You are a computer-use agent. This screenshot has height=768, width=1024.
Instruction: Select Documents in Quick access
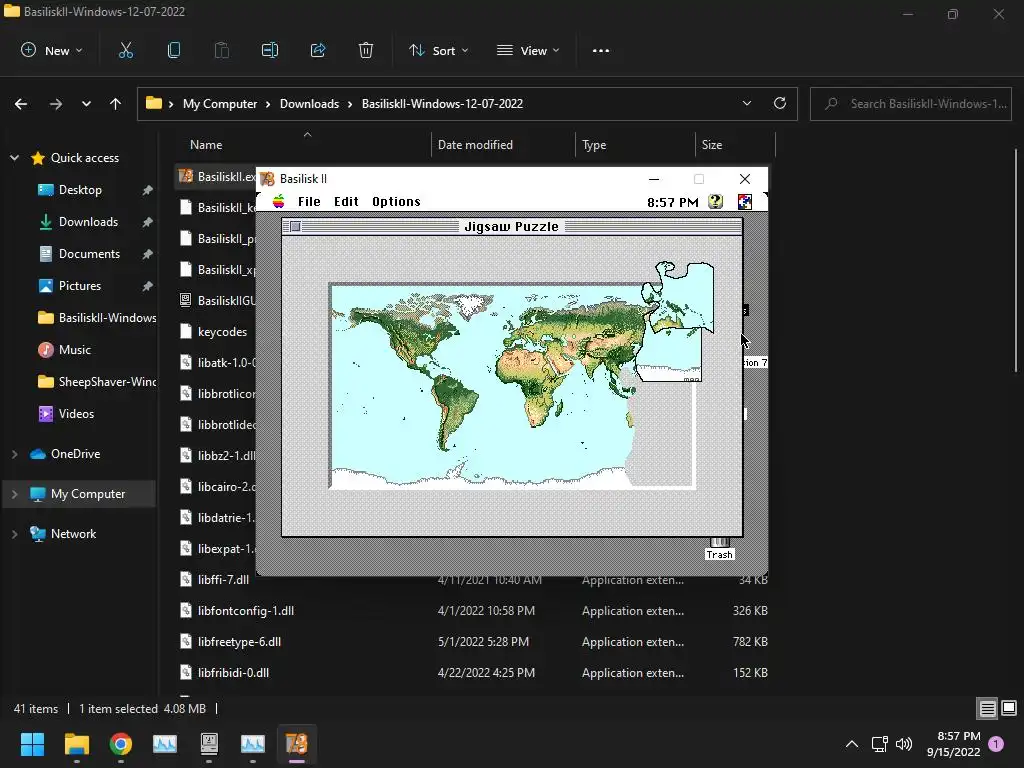(x=80, y=253)
